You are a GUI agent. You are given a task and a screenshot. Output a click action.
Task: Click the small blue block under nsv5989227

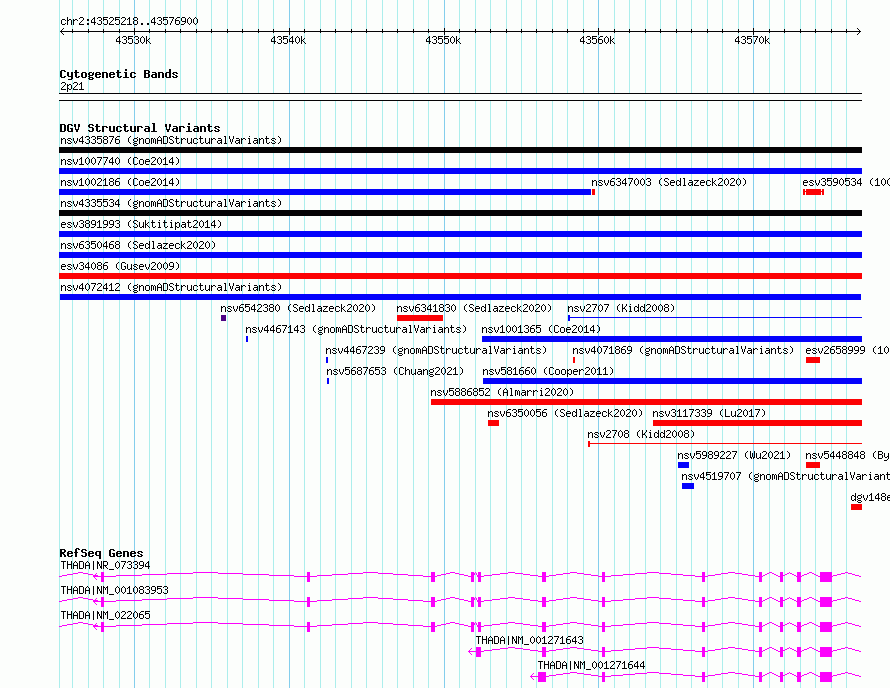683,465
